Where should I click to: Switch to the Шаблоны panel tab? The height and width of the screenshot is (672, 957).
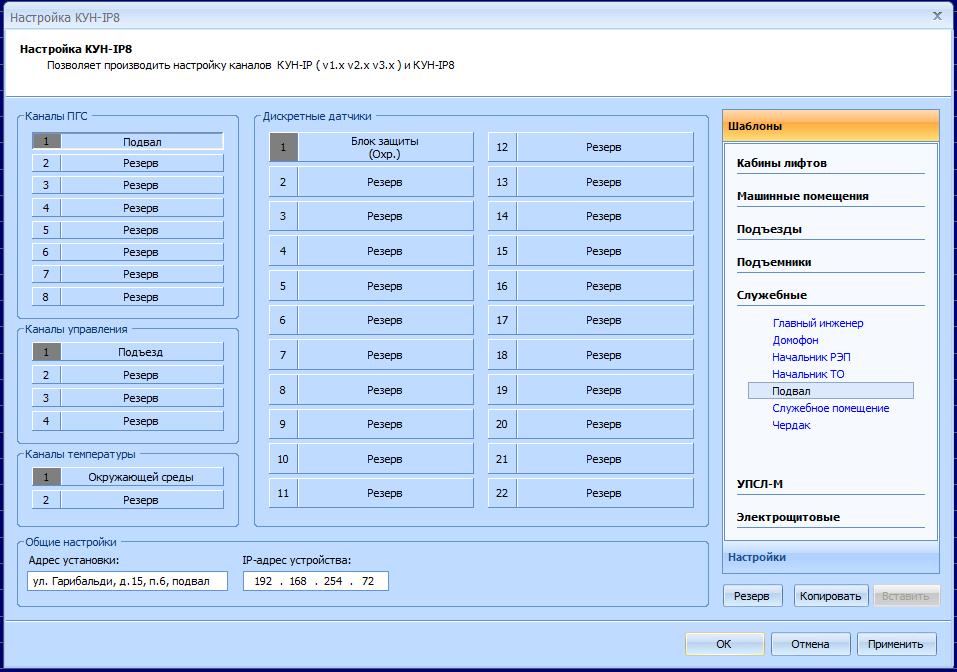coord(830,126)
